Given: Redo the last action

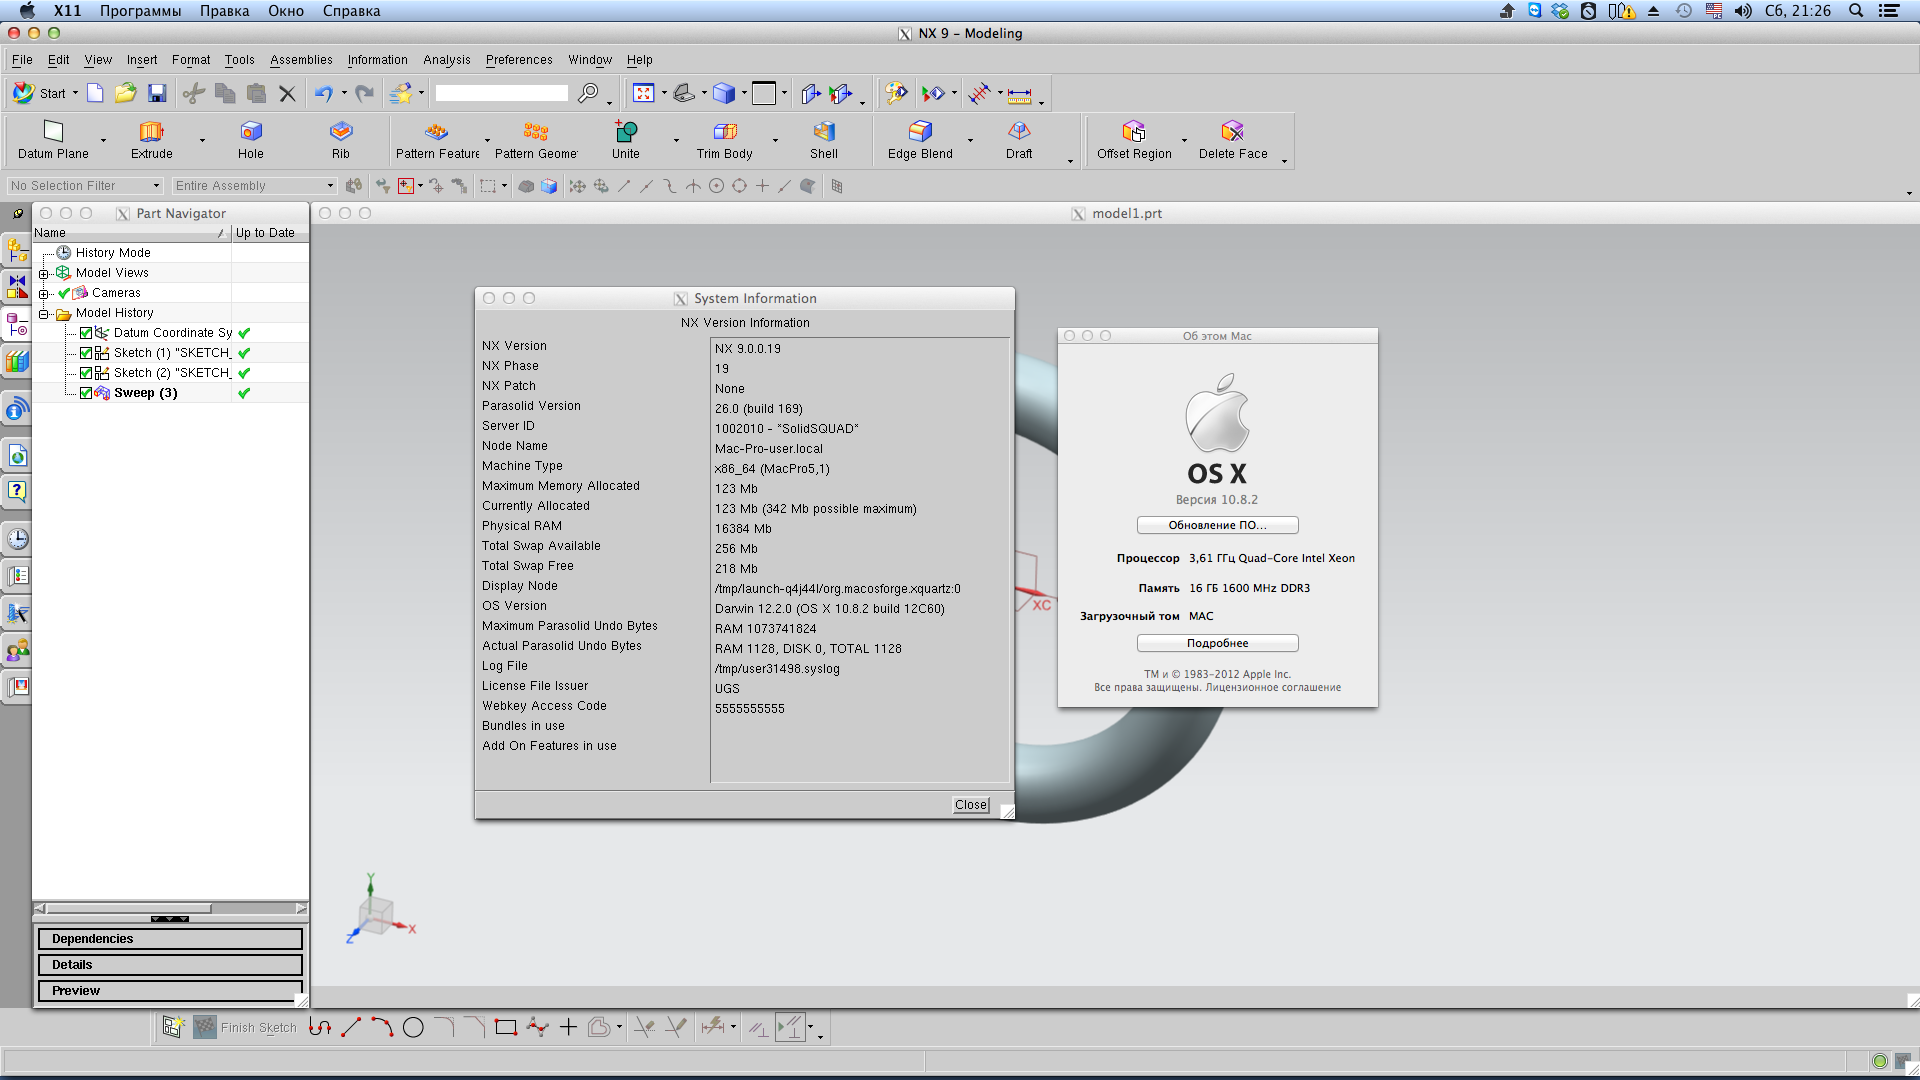Looking at the screenshot, I should 365,93.
